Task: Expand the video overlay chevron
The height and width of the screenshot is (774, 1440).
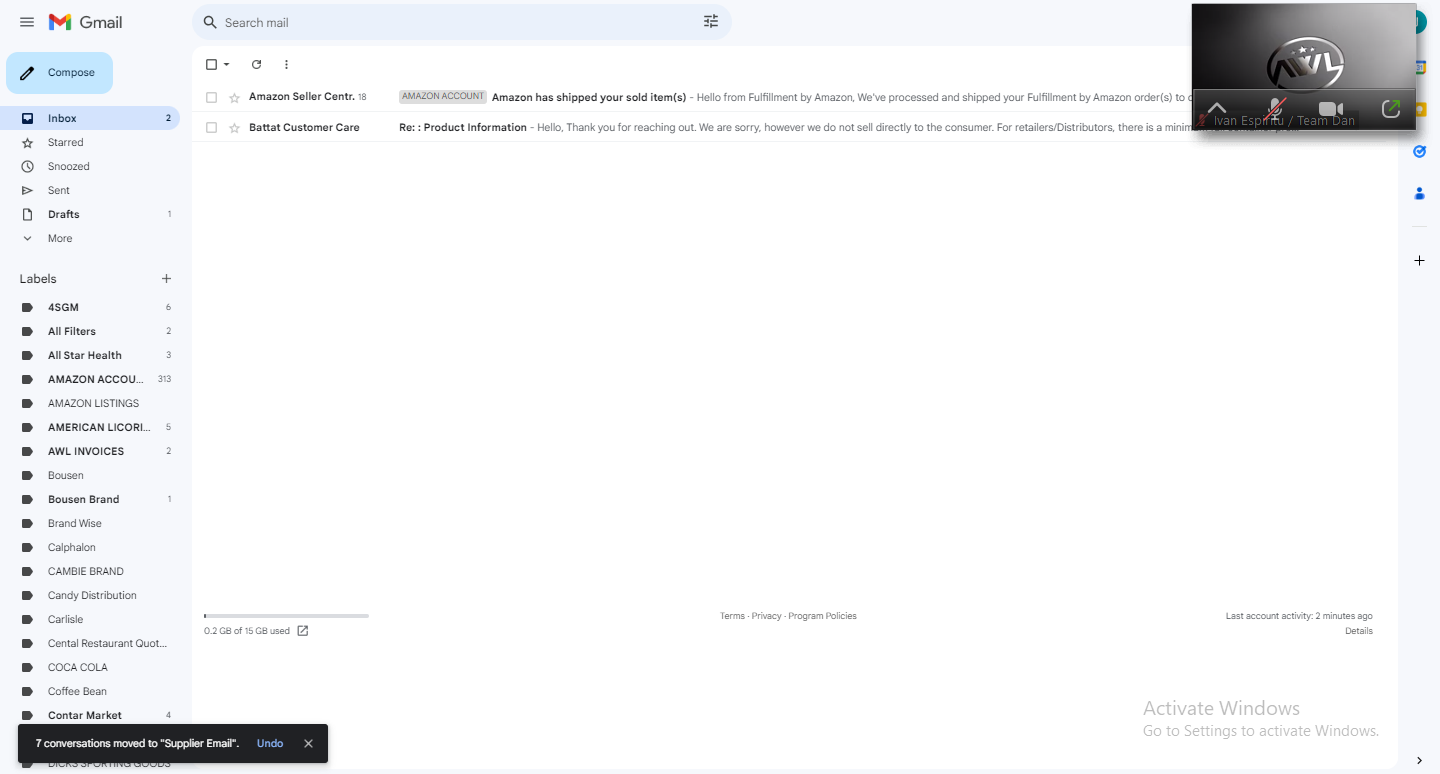Action: (x=1216, y=108)
